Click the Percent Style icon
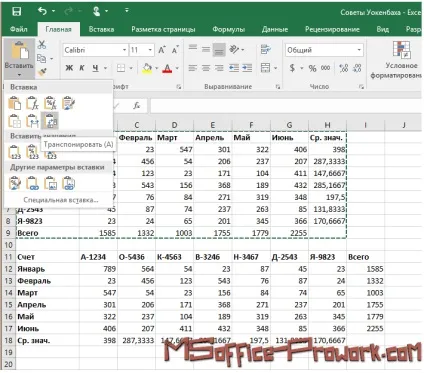The image size is (424, 373). coord(312,68)
